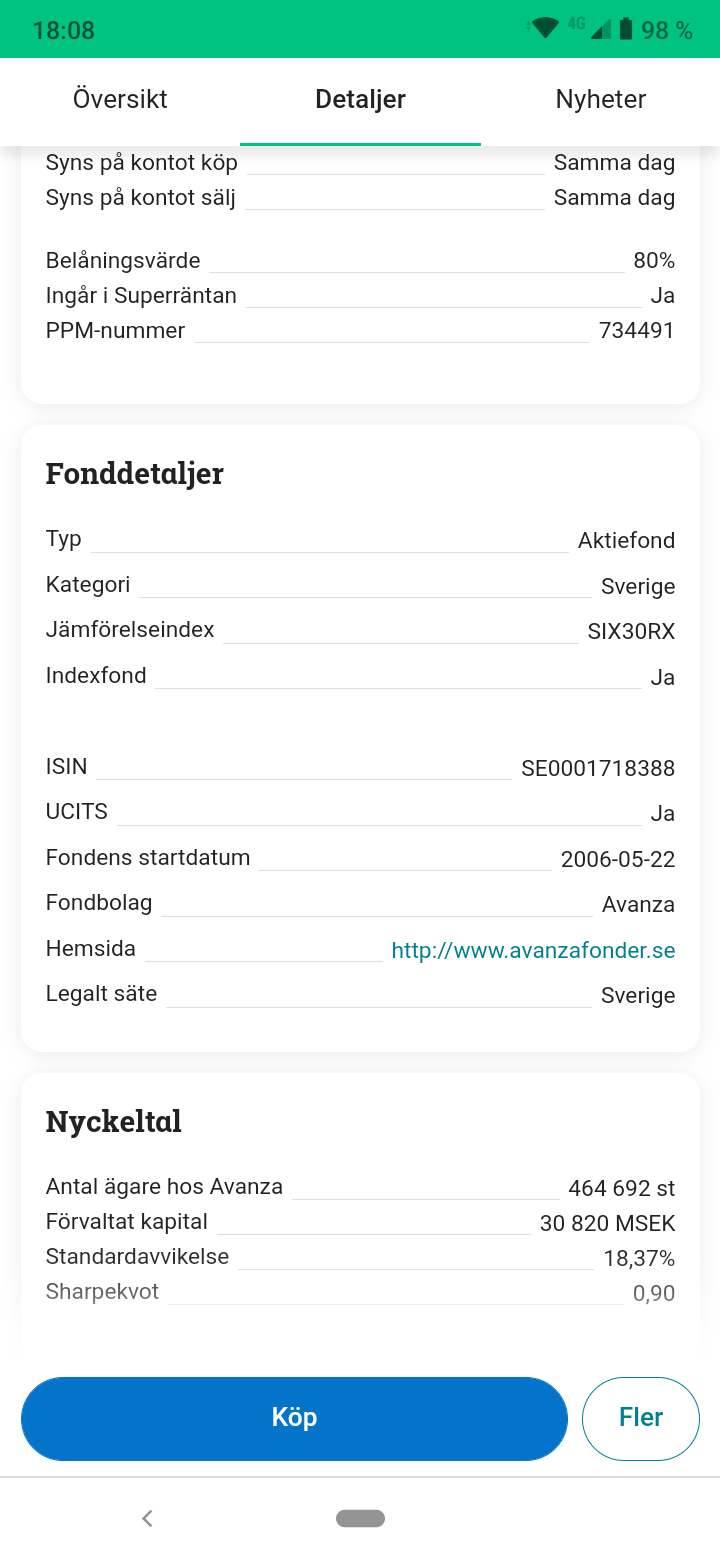
Task: Select the Detaljer tab
Action: click(x=360, y=99)
